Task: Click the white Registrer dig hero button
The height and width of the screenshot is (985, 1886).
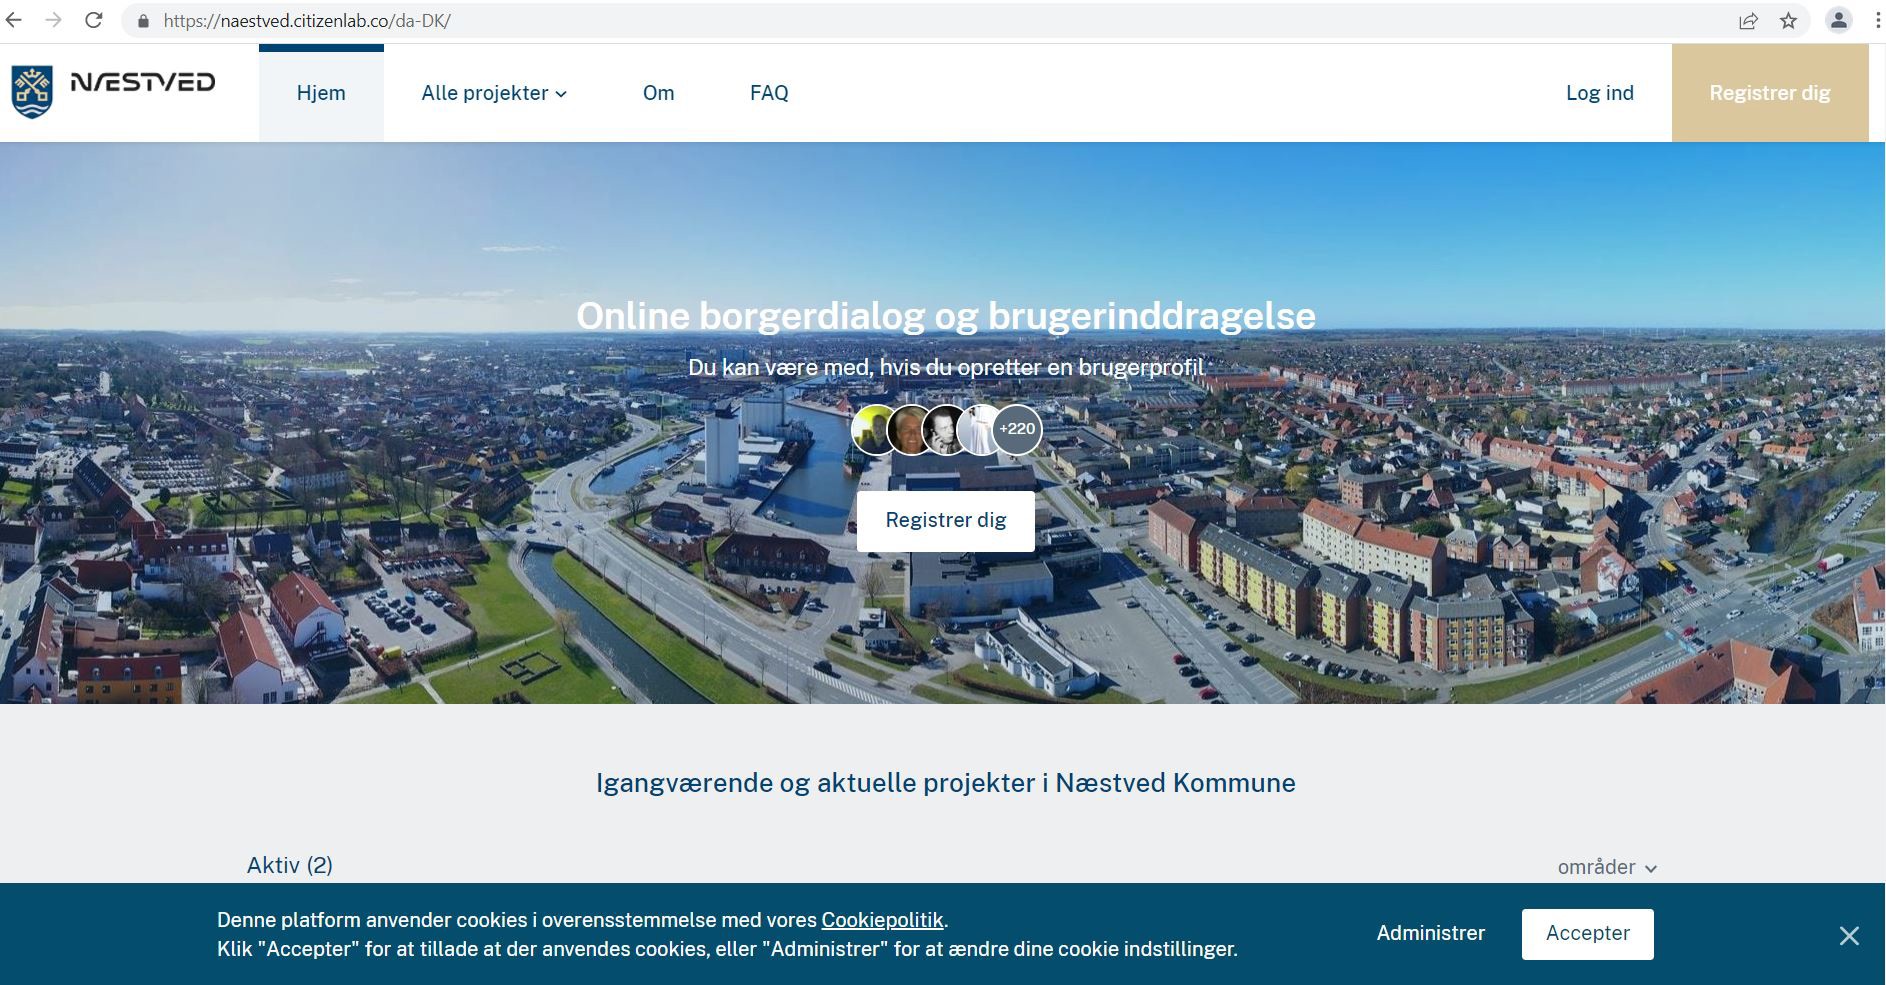Action: click(945, 520)
